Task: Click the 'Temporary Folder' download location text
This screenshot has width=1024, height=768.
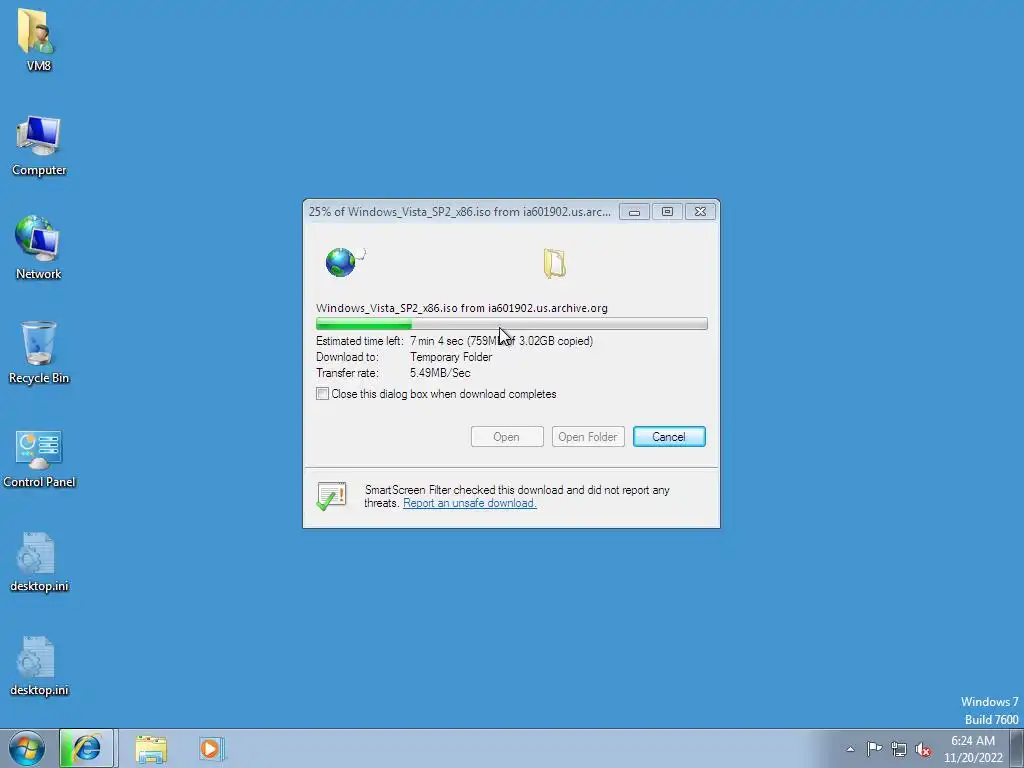Action: tap(451, 357)
